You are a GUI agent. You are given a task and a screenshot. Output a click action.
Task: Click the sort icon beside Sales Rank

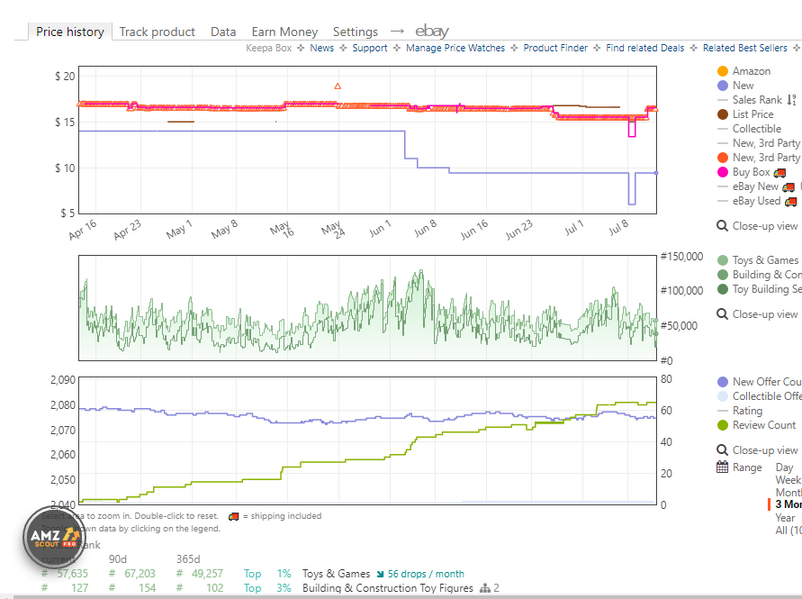tap(793, 100)
